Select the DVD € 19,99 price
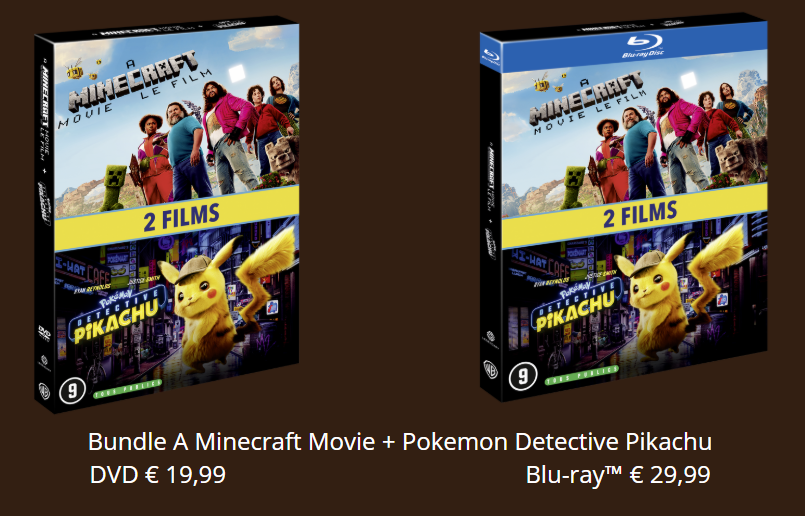 (158, 474)
